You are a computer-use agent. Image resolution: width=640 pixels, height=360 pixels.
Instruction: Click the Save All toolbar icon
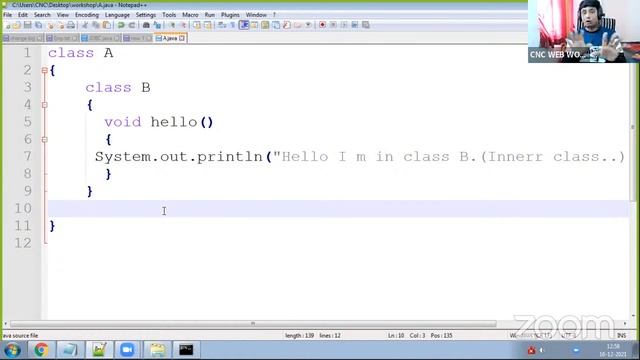pos(38,25)
